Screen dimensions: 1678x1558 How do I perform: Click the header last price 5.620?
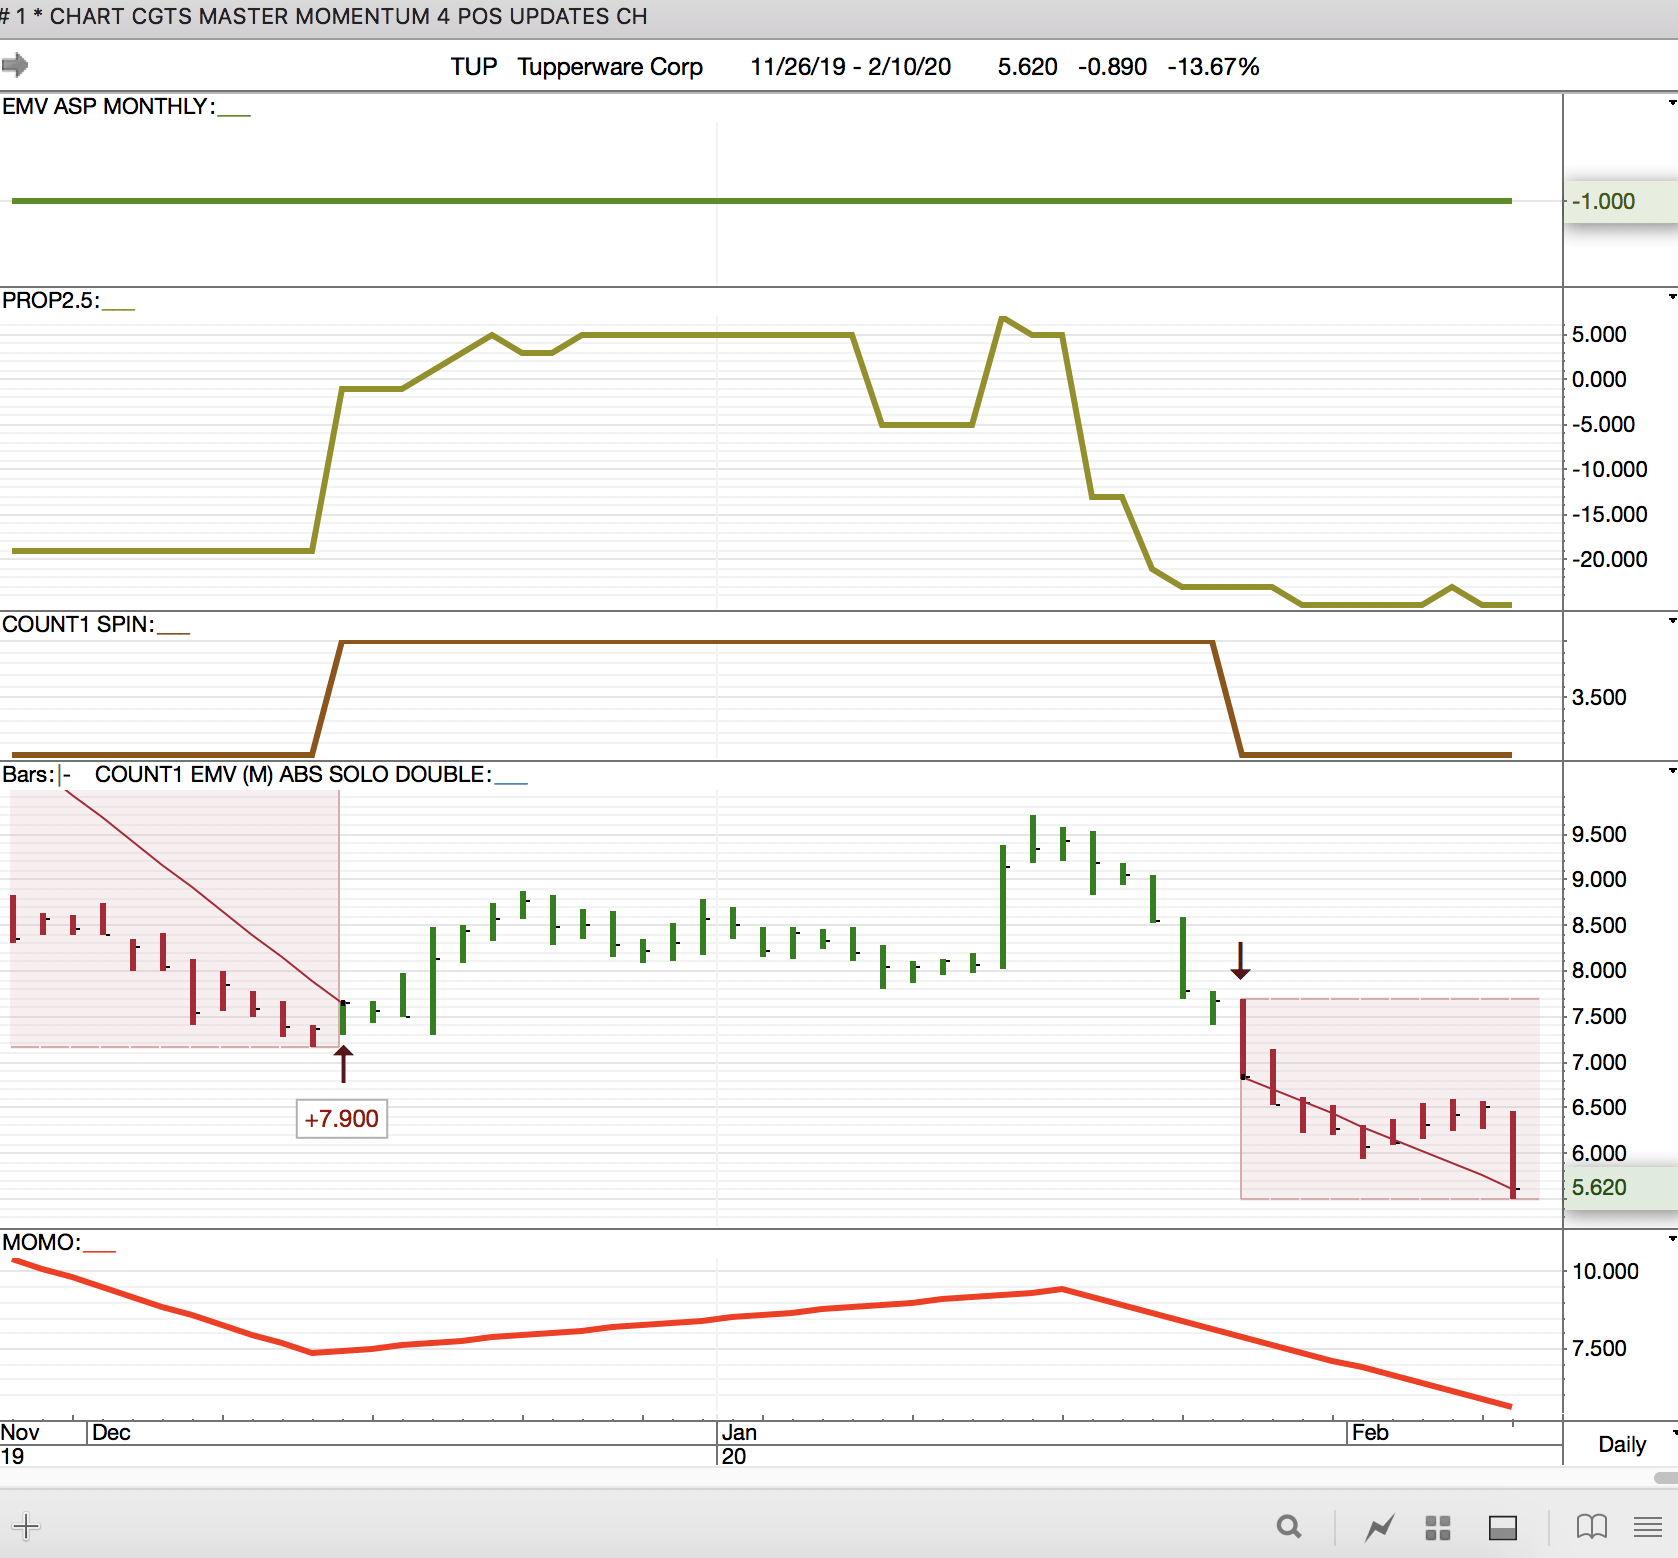tap(1027, 67)
